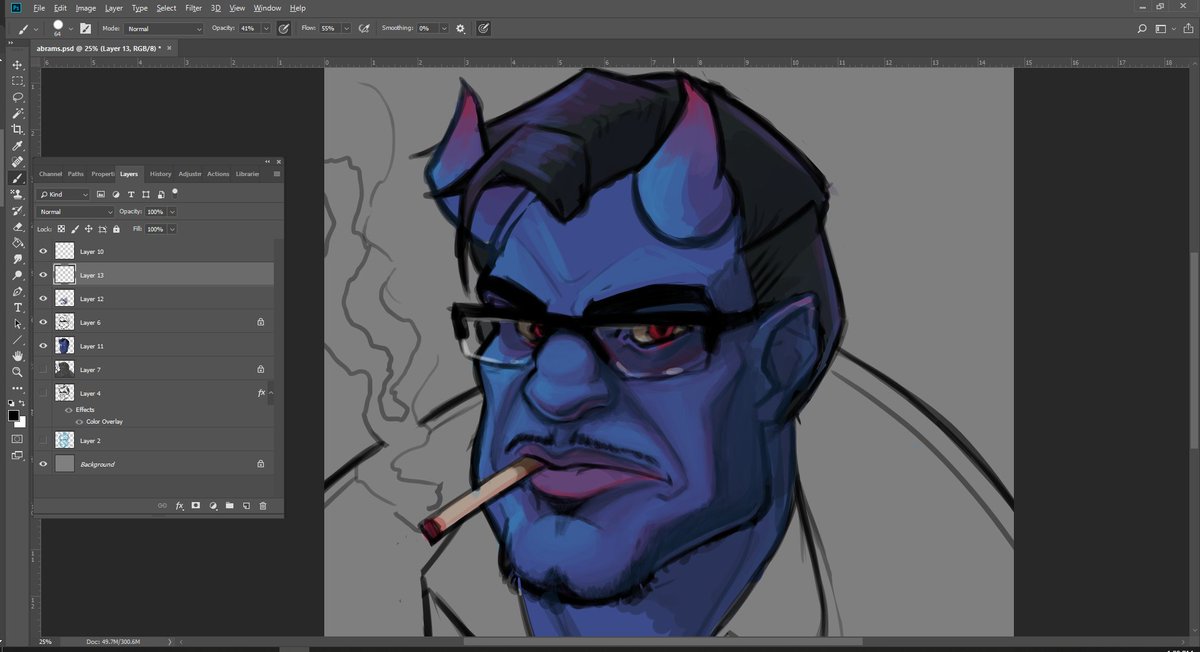Screen dimensions: 1200x652
Task: Open the Window menu
Action: (267, 8)
